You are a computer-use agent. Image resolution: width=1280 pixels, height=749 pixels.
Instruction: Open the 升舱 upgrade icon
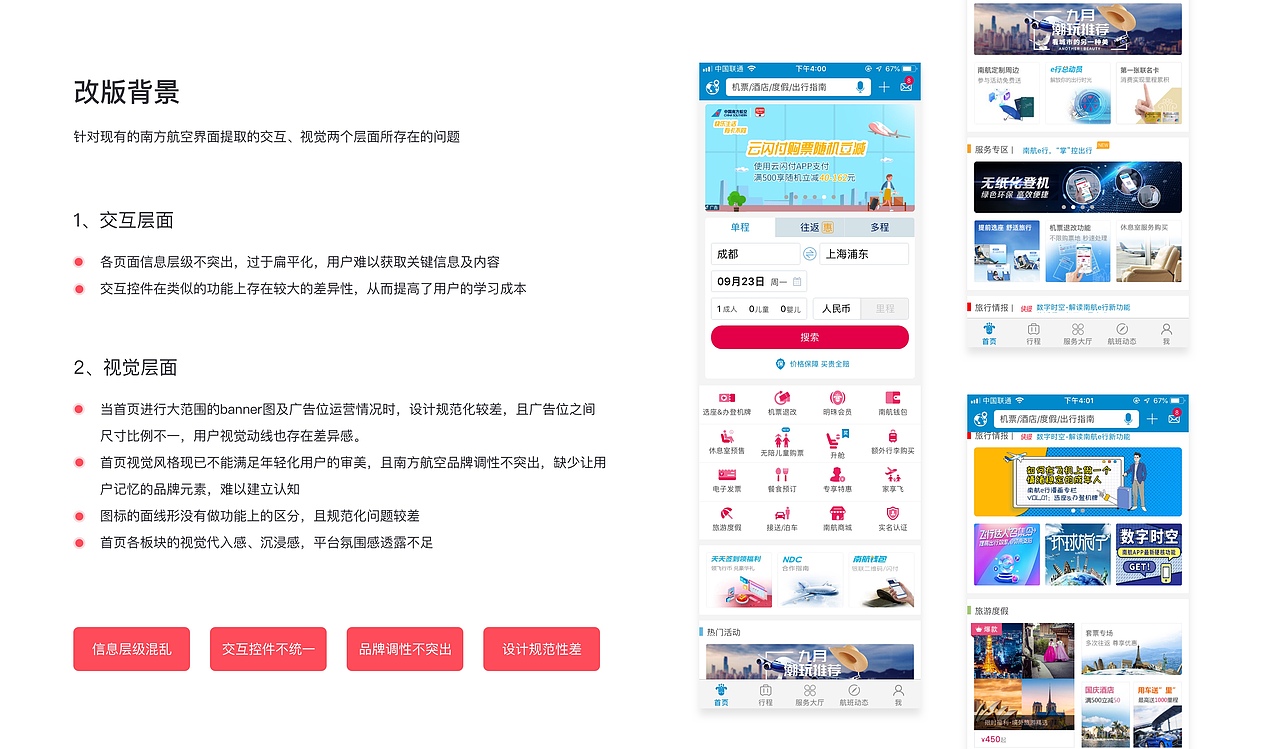tap(837, 441)
